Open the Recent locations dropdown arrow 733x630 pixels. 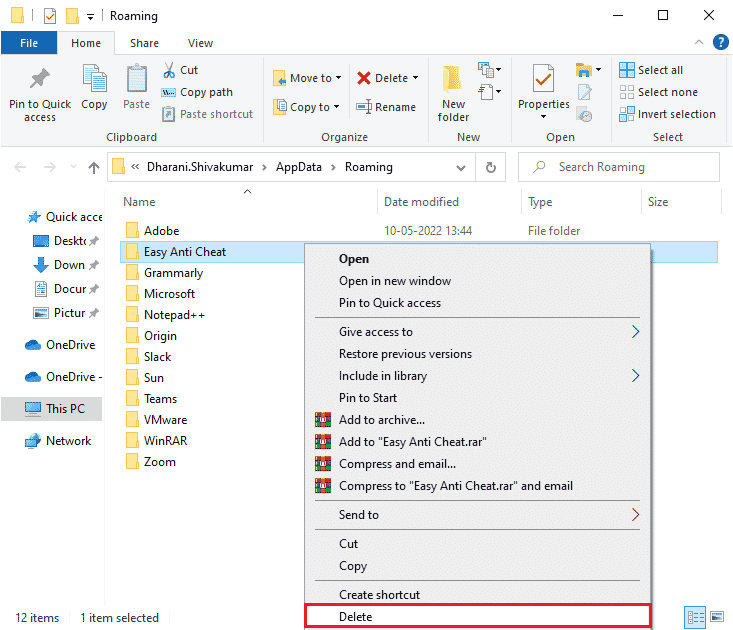pyautogui.click(x=73, y=166)
